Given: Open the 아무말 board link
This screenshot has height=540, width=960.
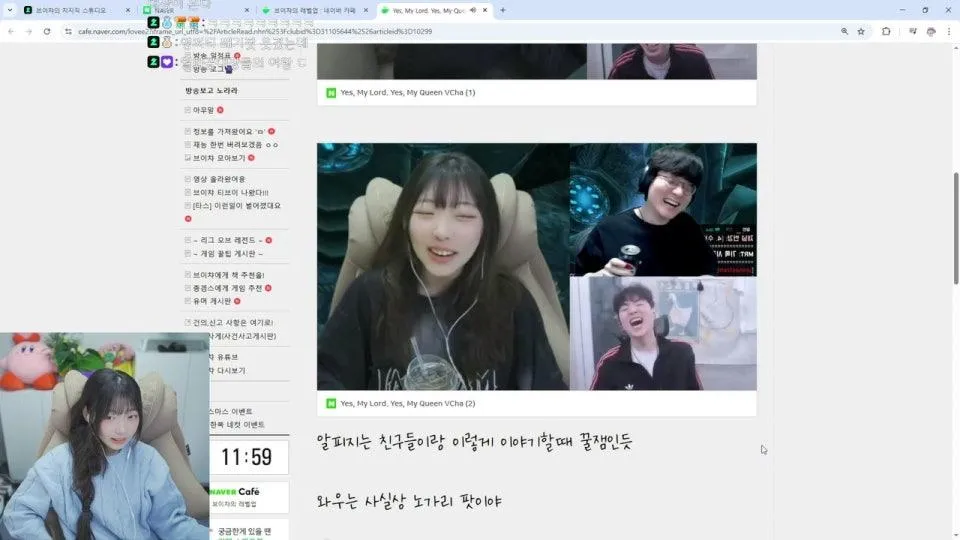Looking at the screenshot, I should [x=203, y=110].
